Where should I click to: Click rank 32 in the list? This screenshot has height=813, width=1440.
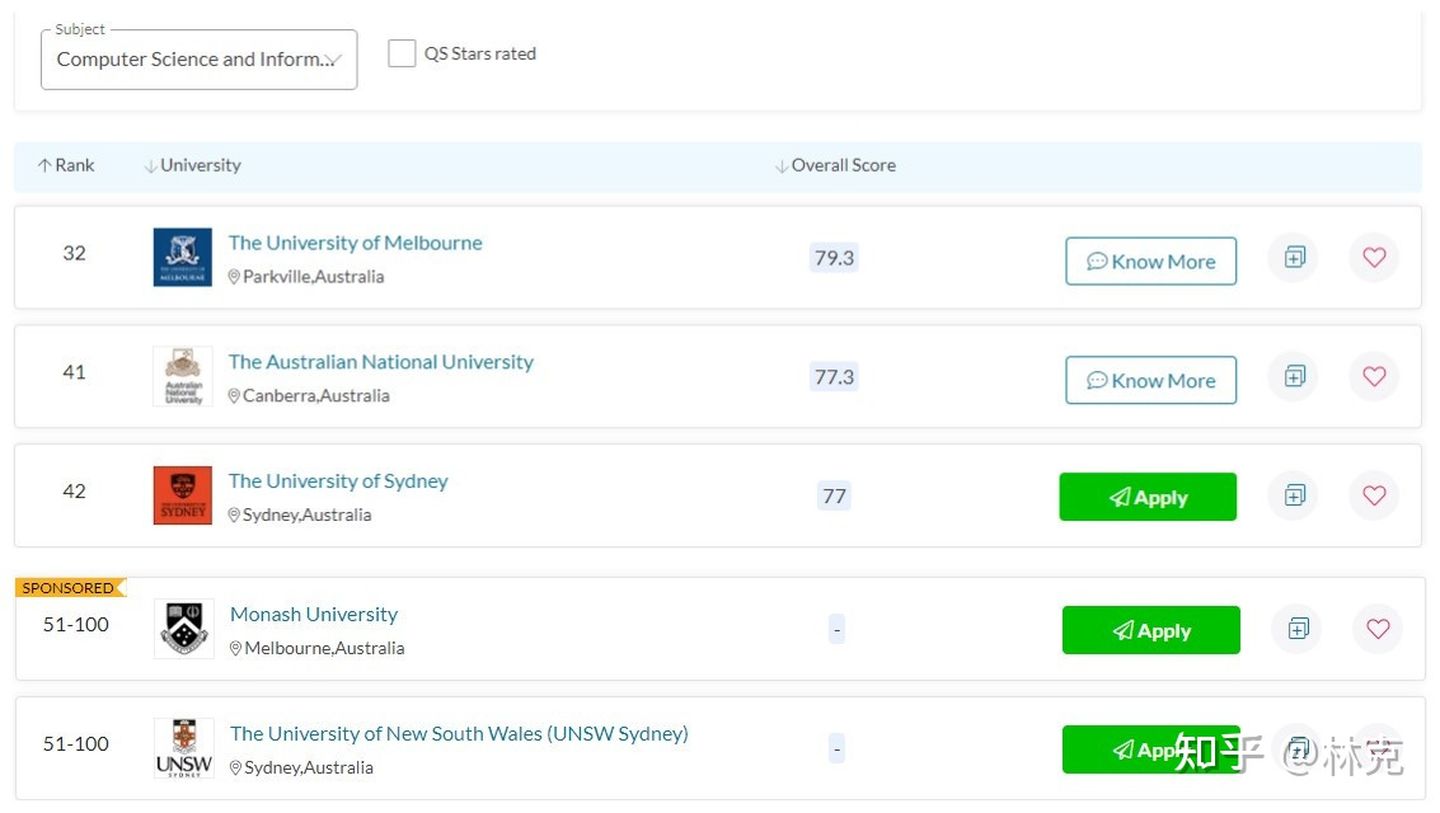tap(74, 253)
